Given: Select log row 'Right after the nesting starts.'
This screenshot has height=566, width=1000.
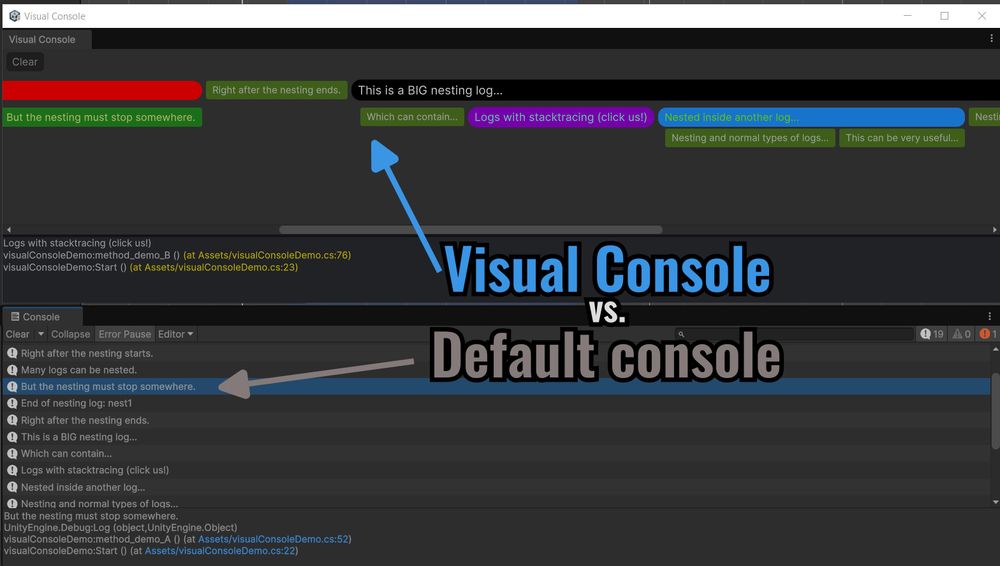Looking at the screenshot, I should pyautogui.click(x=496, y=353).
